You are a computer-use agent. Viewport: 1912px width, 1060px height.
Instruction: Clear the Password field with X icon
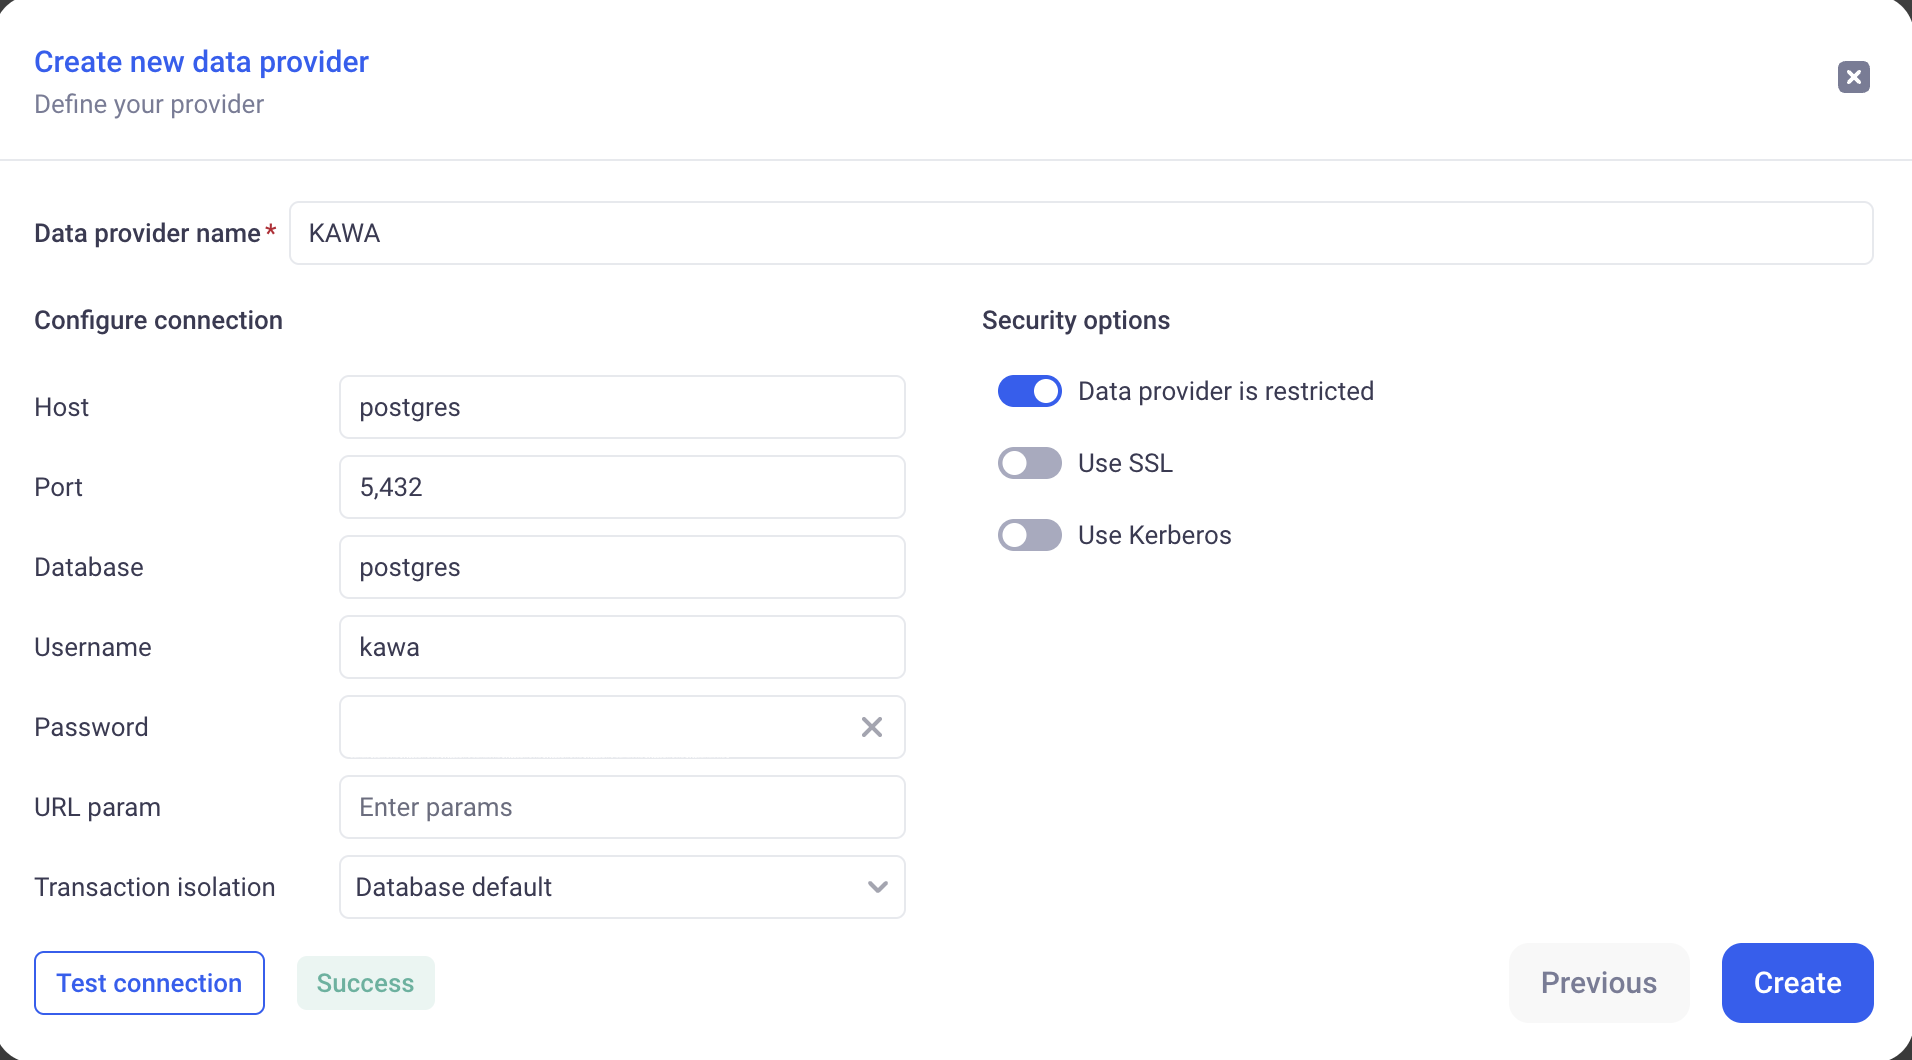point(871,727)
